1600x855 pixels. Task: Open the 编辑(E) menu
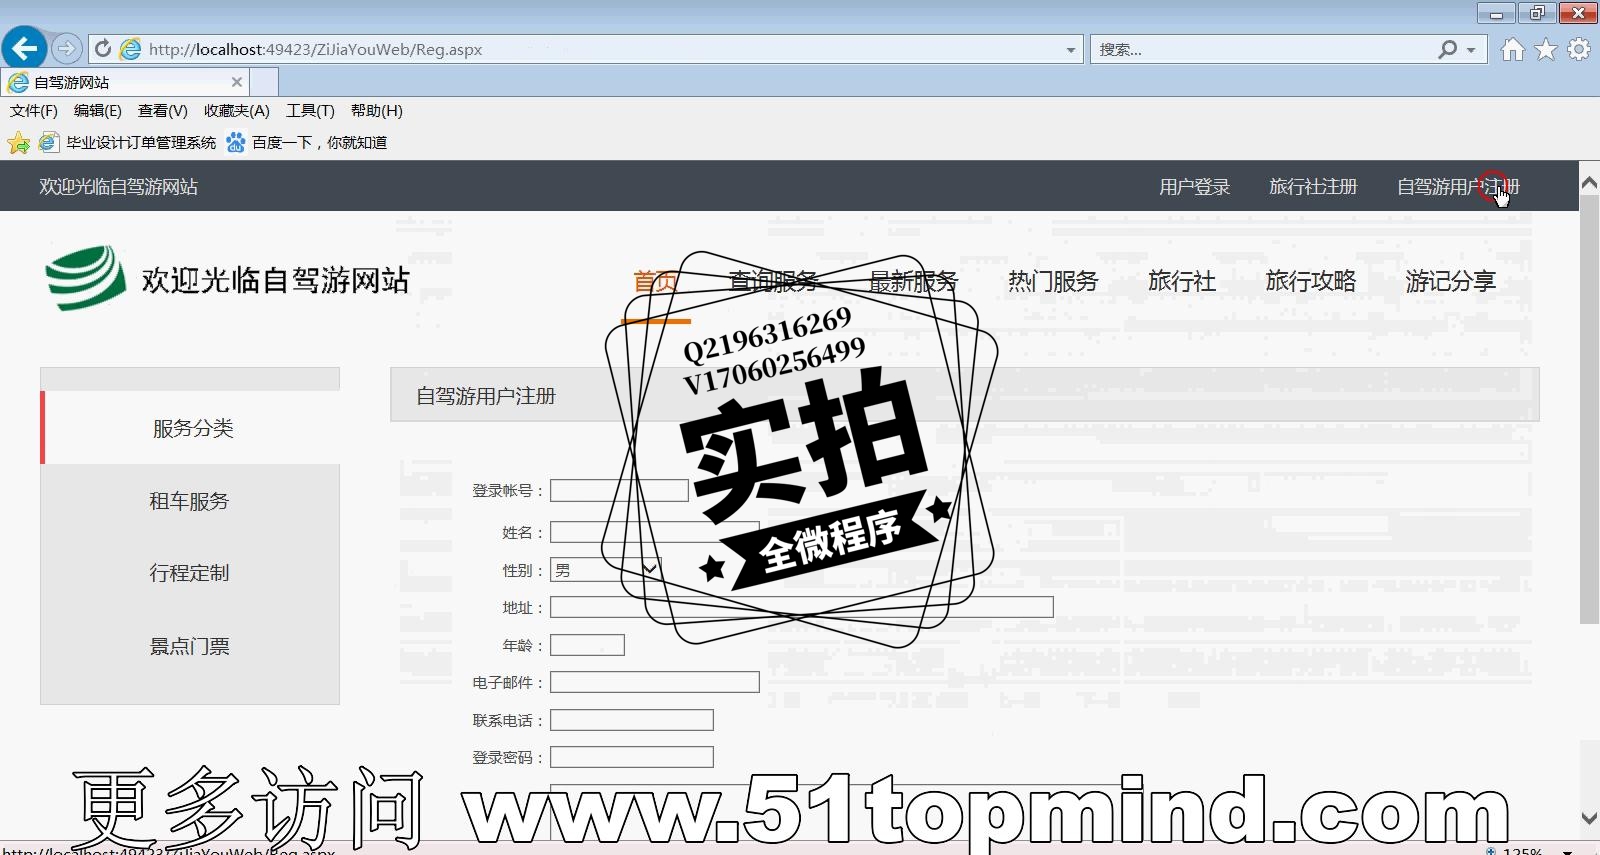(x=98, y=111)
